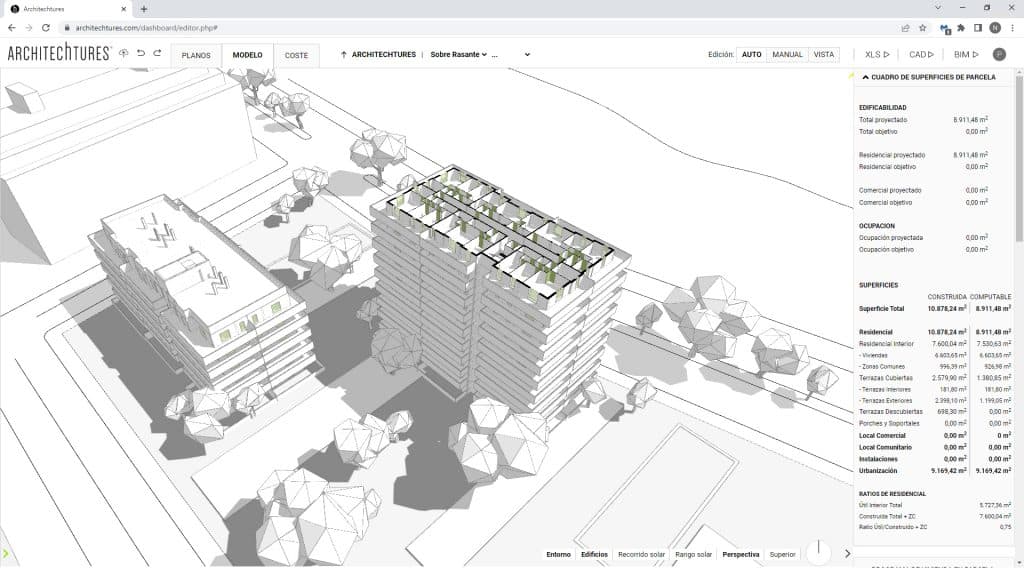Click the Edificios view option
Screen dimensions: 1024x576
click(595, 556)
